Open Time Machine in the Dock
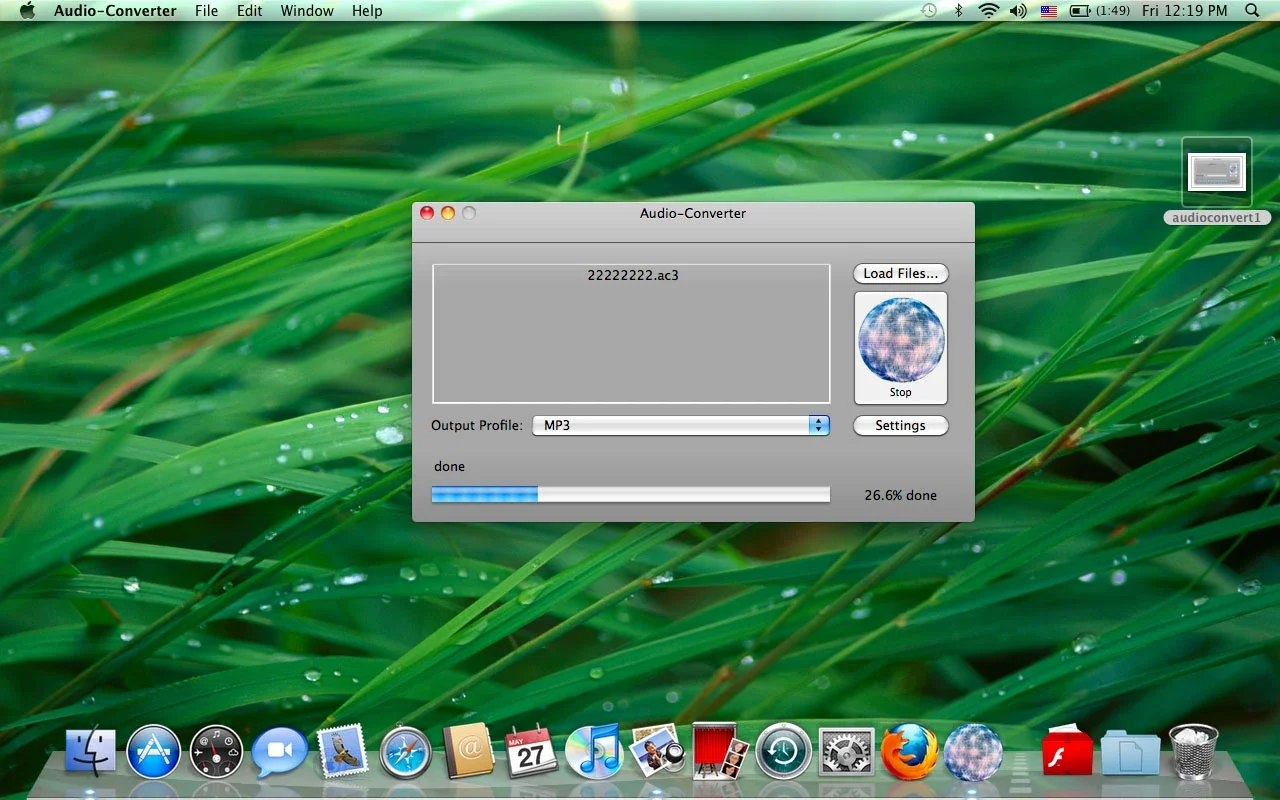Screen dimensions: 1280x800 pos(784,751)
